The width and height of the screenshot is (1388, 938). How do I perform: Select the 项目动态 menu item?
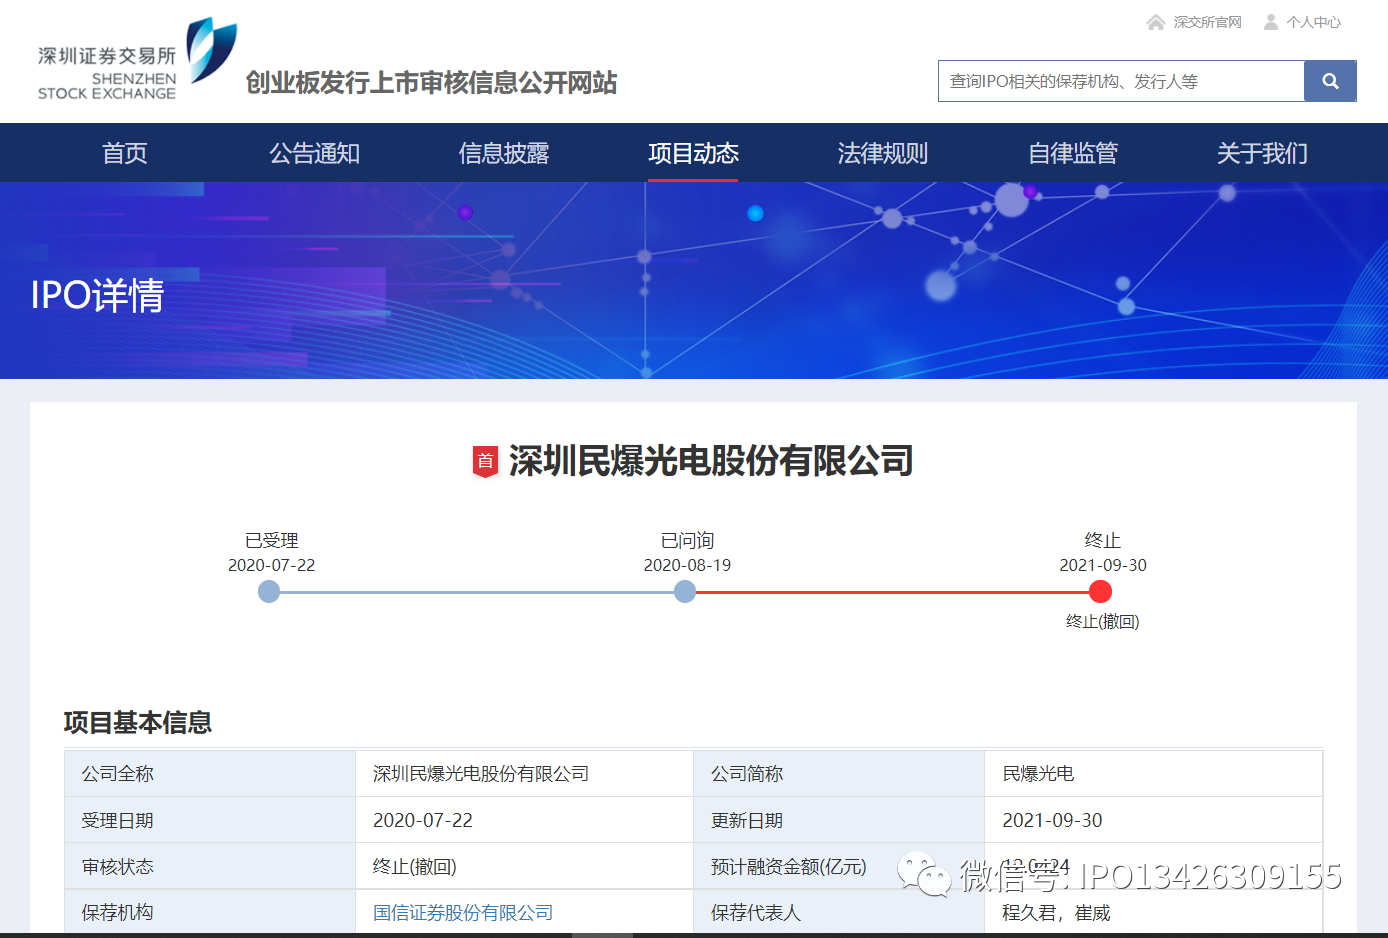pos(693,153)
